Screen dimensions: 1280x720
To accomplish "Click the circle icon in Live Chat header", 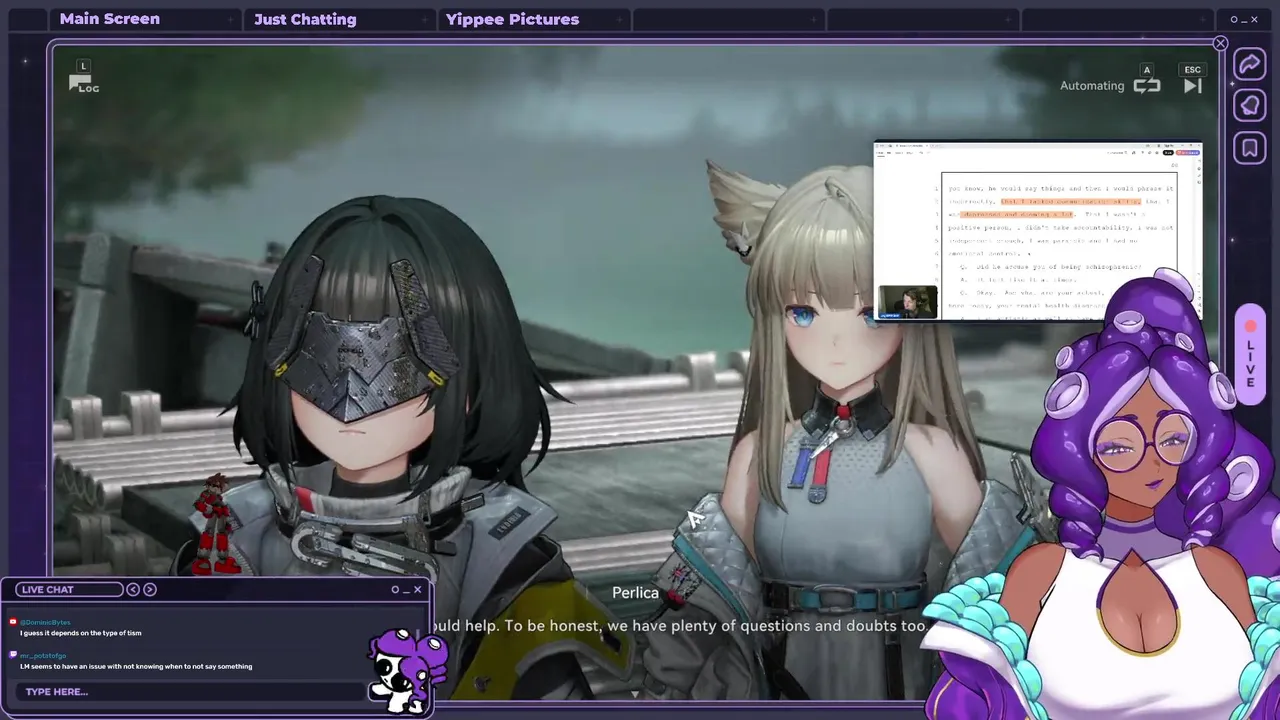I will click(x=395, y=589).
